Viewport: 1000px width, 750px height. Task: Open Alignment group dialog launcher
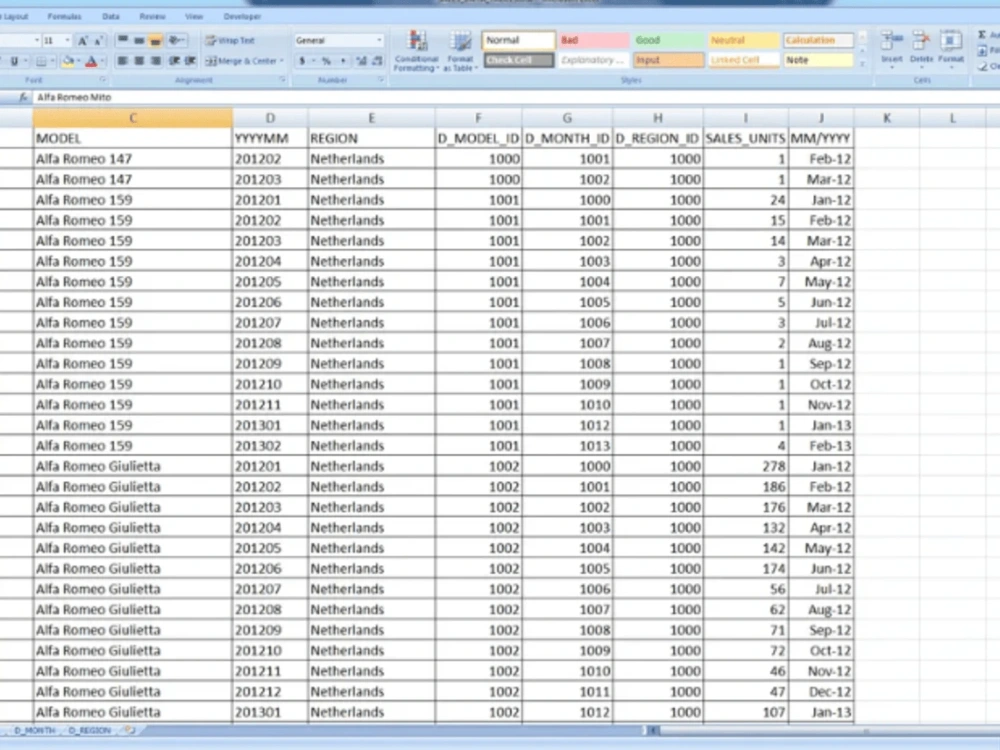[x=282, y=80]
